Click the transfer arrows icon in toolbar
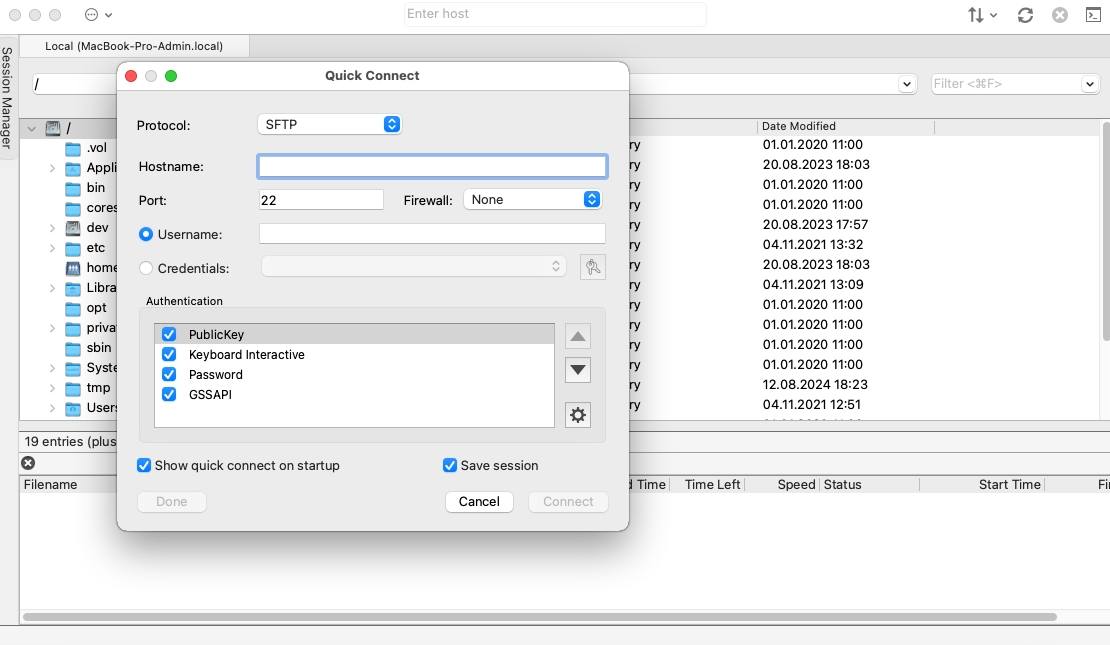This screenshot has width=1110, height=645. pyautogui.click(x=983, y=15)
